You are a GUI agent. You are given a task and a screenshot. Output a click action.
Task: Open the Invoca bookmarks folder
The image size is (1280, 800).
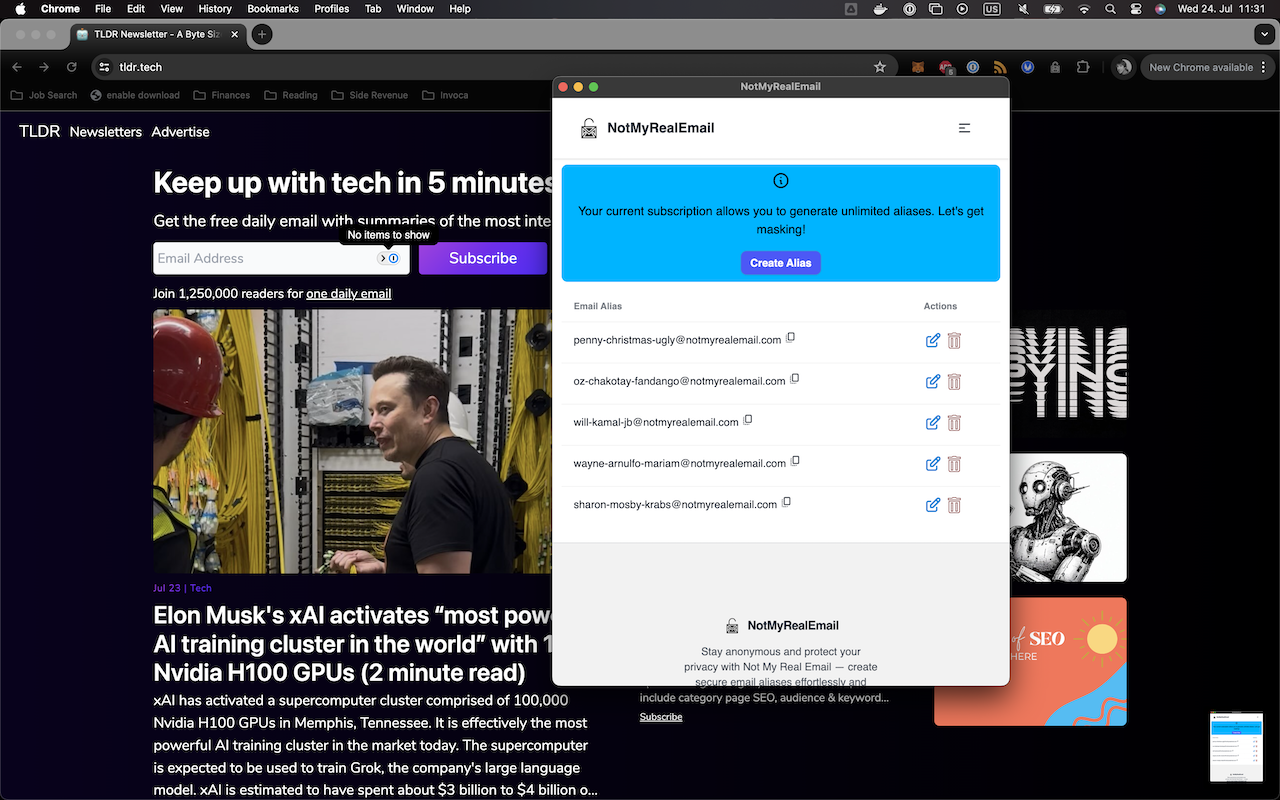445,95
